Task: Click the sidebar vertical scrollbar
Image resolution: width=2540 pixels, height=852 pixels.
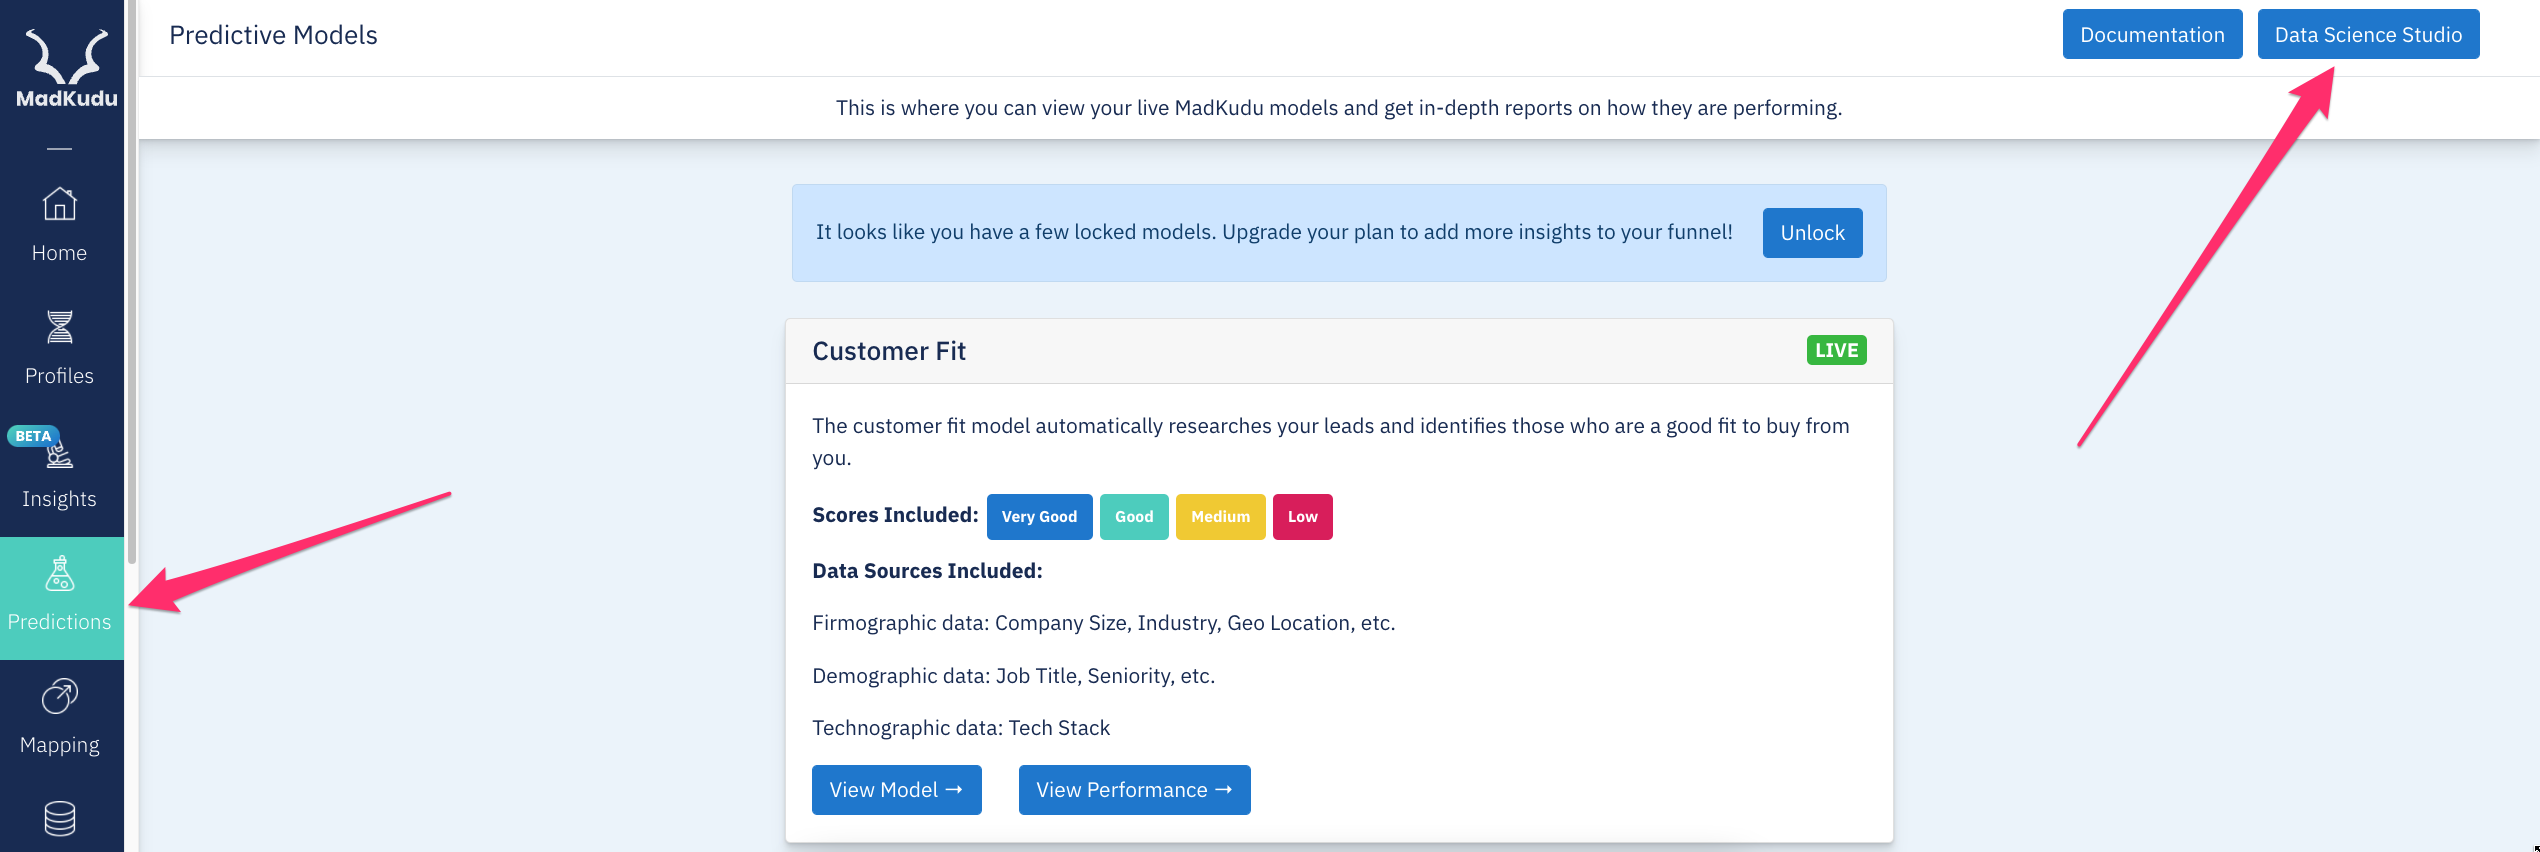Action: tap(131, 282)
